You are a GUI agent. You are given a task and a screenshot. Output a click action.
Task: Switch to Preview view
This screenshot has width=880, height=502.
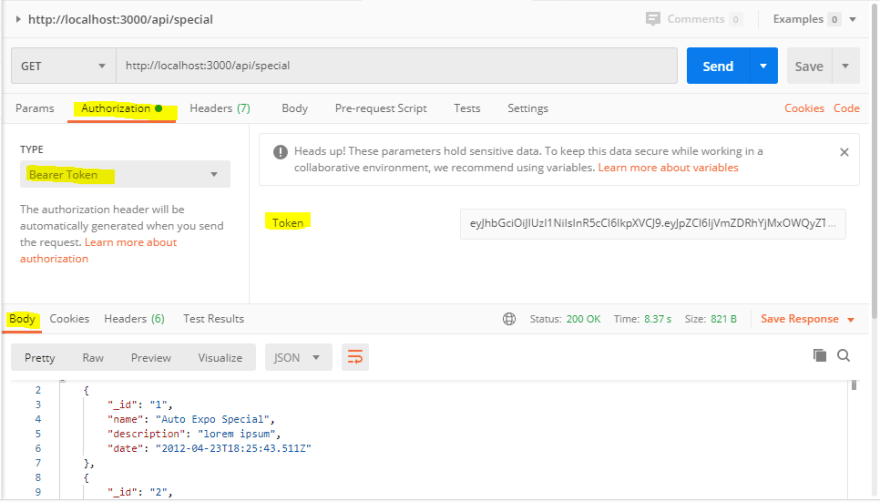pos(151,358)
